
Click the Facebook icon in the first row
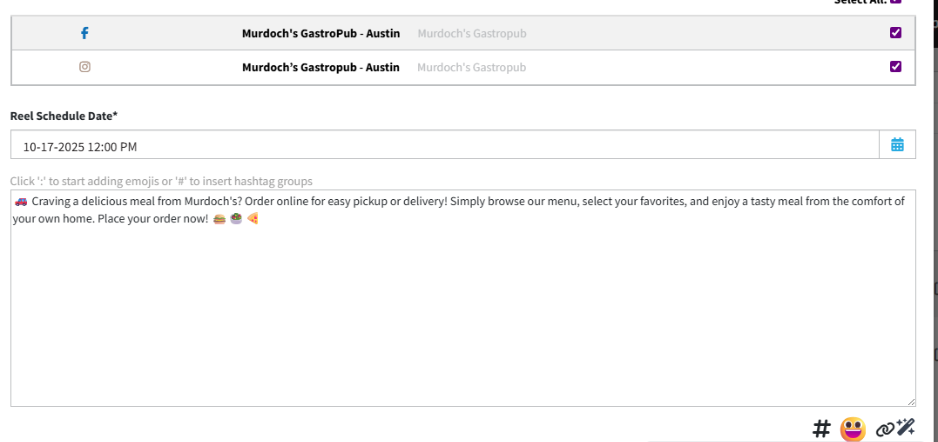tap(85, 33)
